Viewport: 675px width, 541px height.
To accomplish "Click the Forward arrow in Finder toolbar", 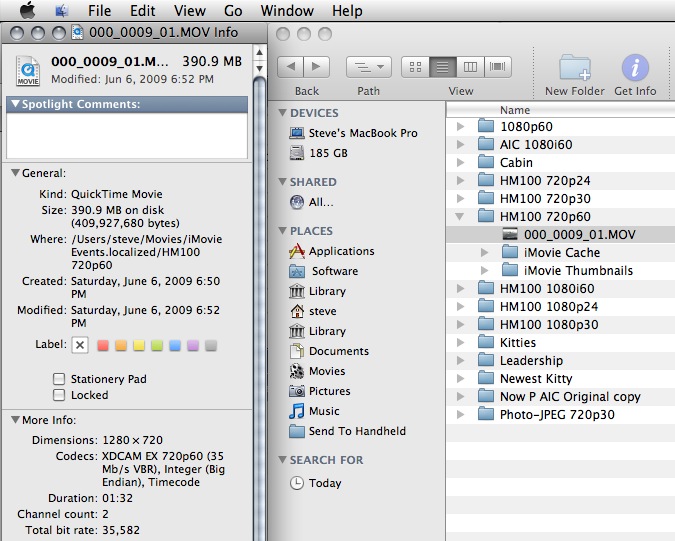I will (317, 67).
